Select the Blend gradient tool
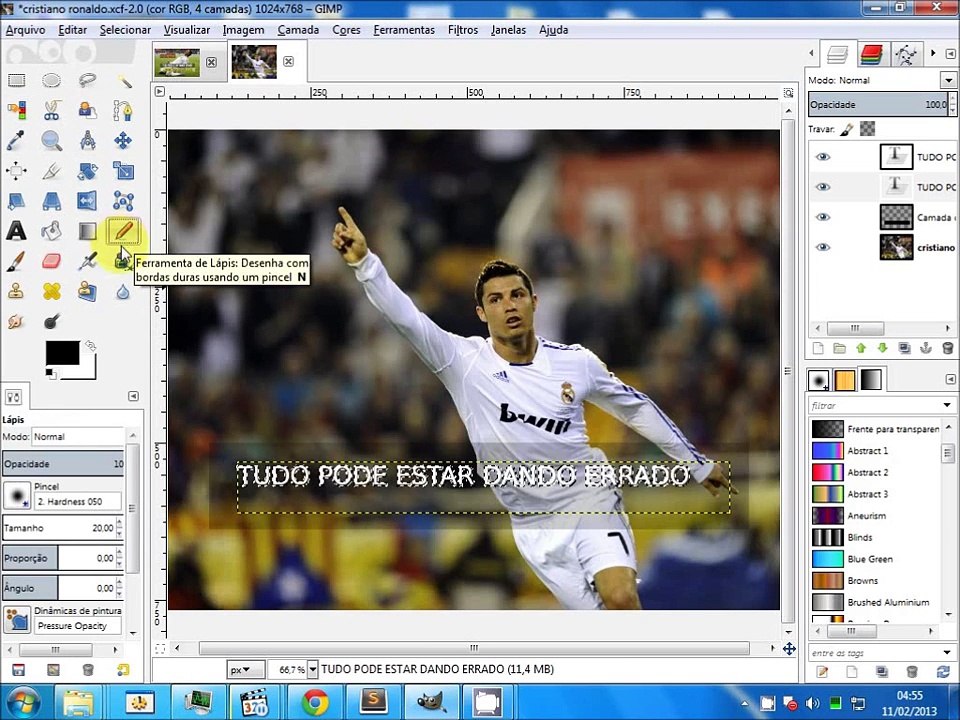This screenshot has height=720, width=960. [x=88, y=231]
